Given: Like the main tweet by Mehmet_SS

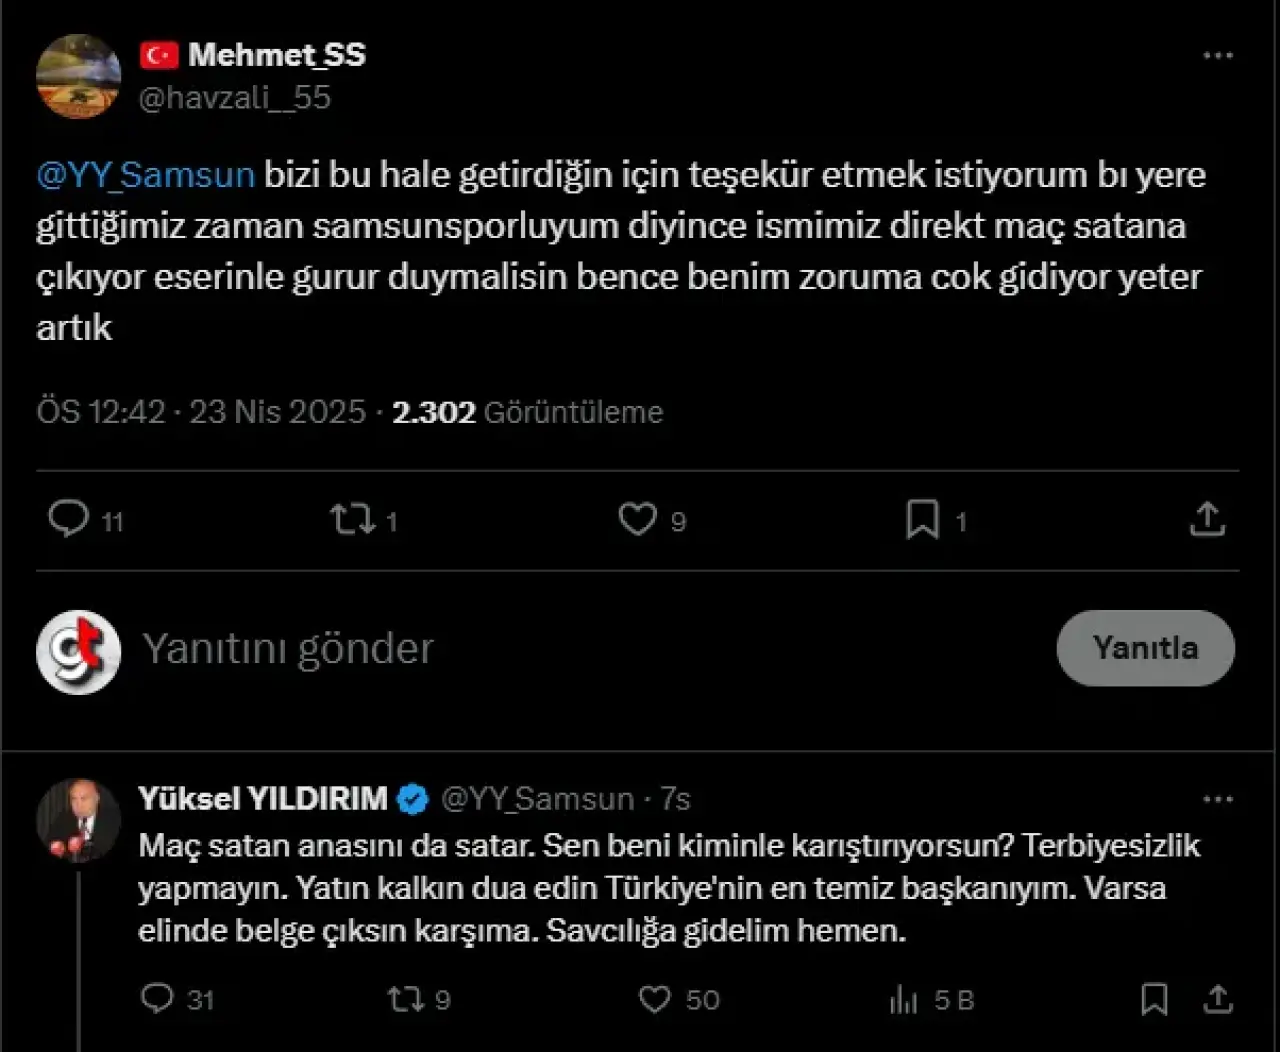Looking at the screenshot, I should (637, 519).
